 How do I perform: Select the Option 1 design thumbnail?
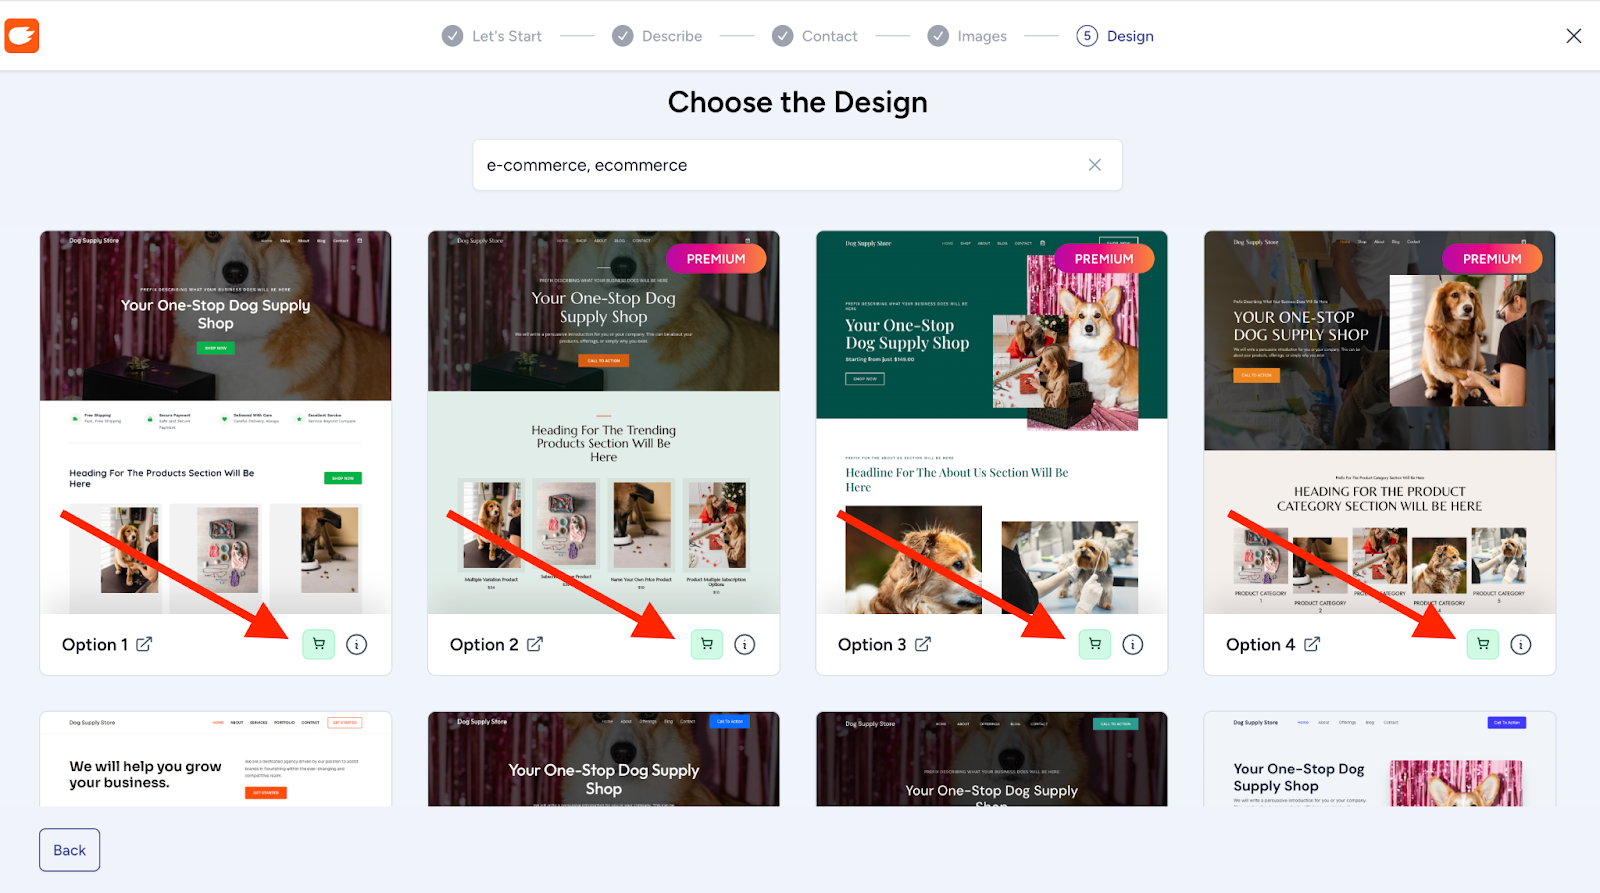click(216, 422)
